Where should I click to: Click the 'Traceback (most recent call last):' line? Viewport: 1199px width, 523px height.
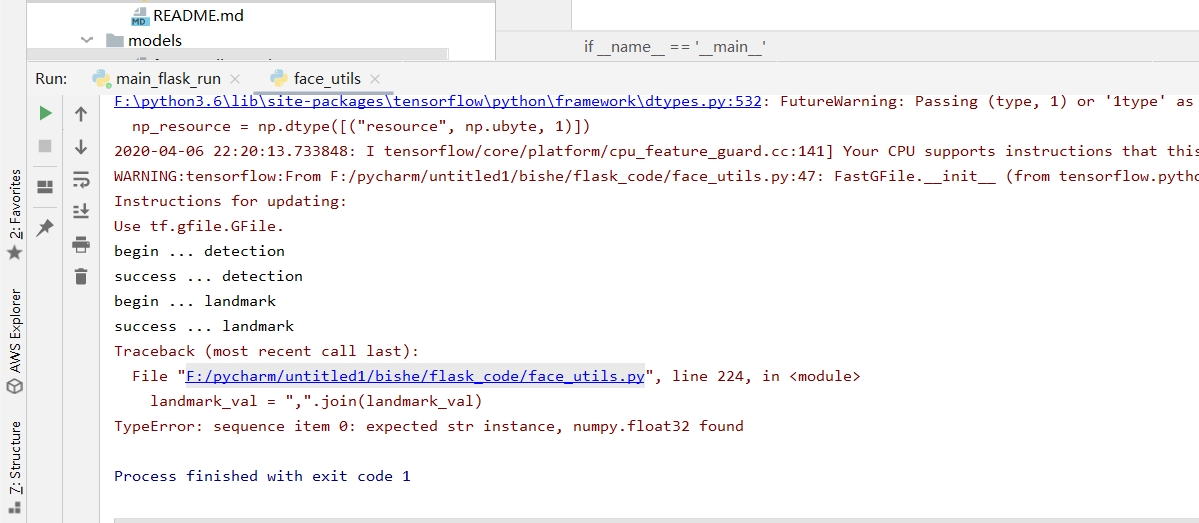click(267, 352)
